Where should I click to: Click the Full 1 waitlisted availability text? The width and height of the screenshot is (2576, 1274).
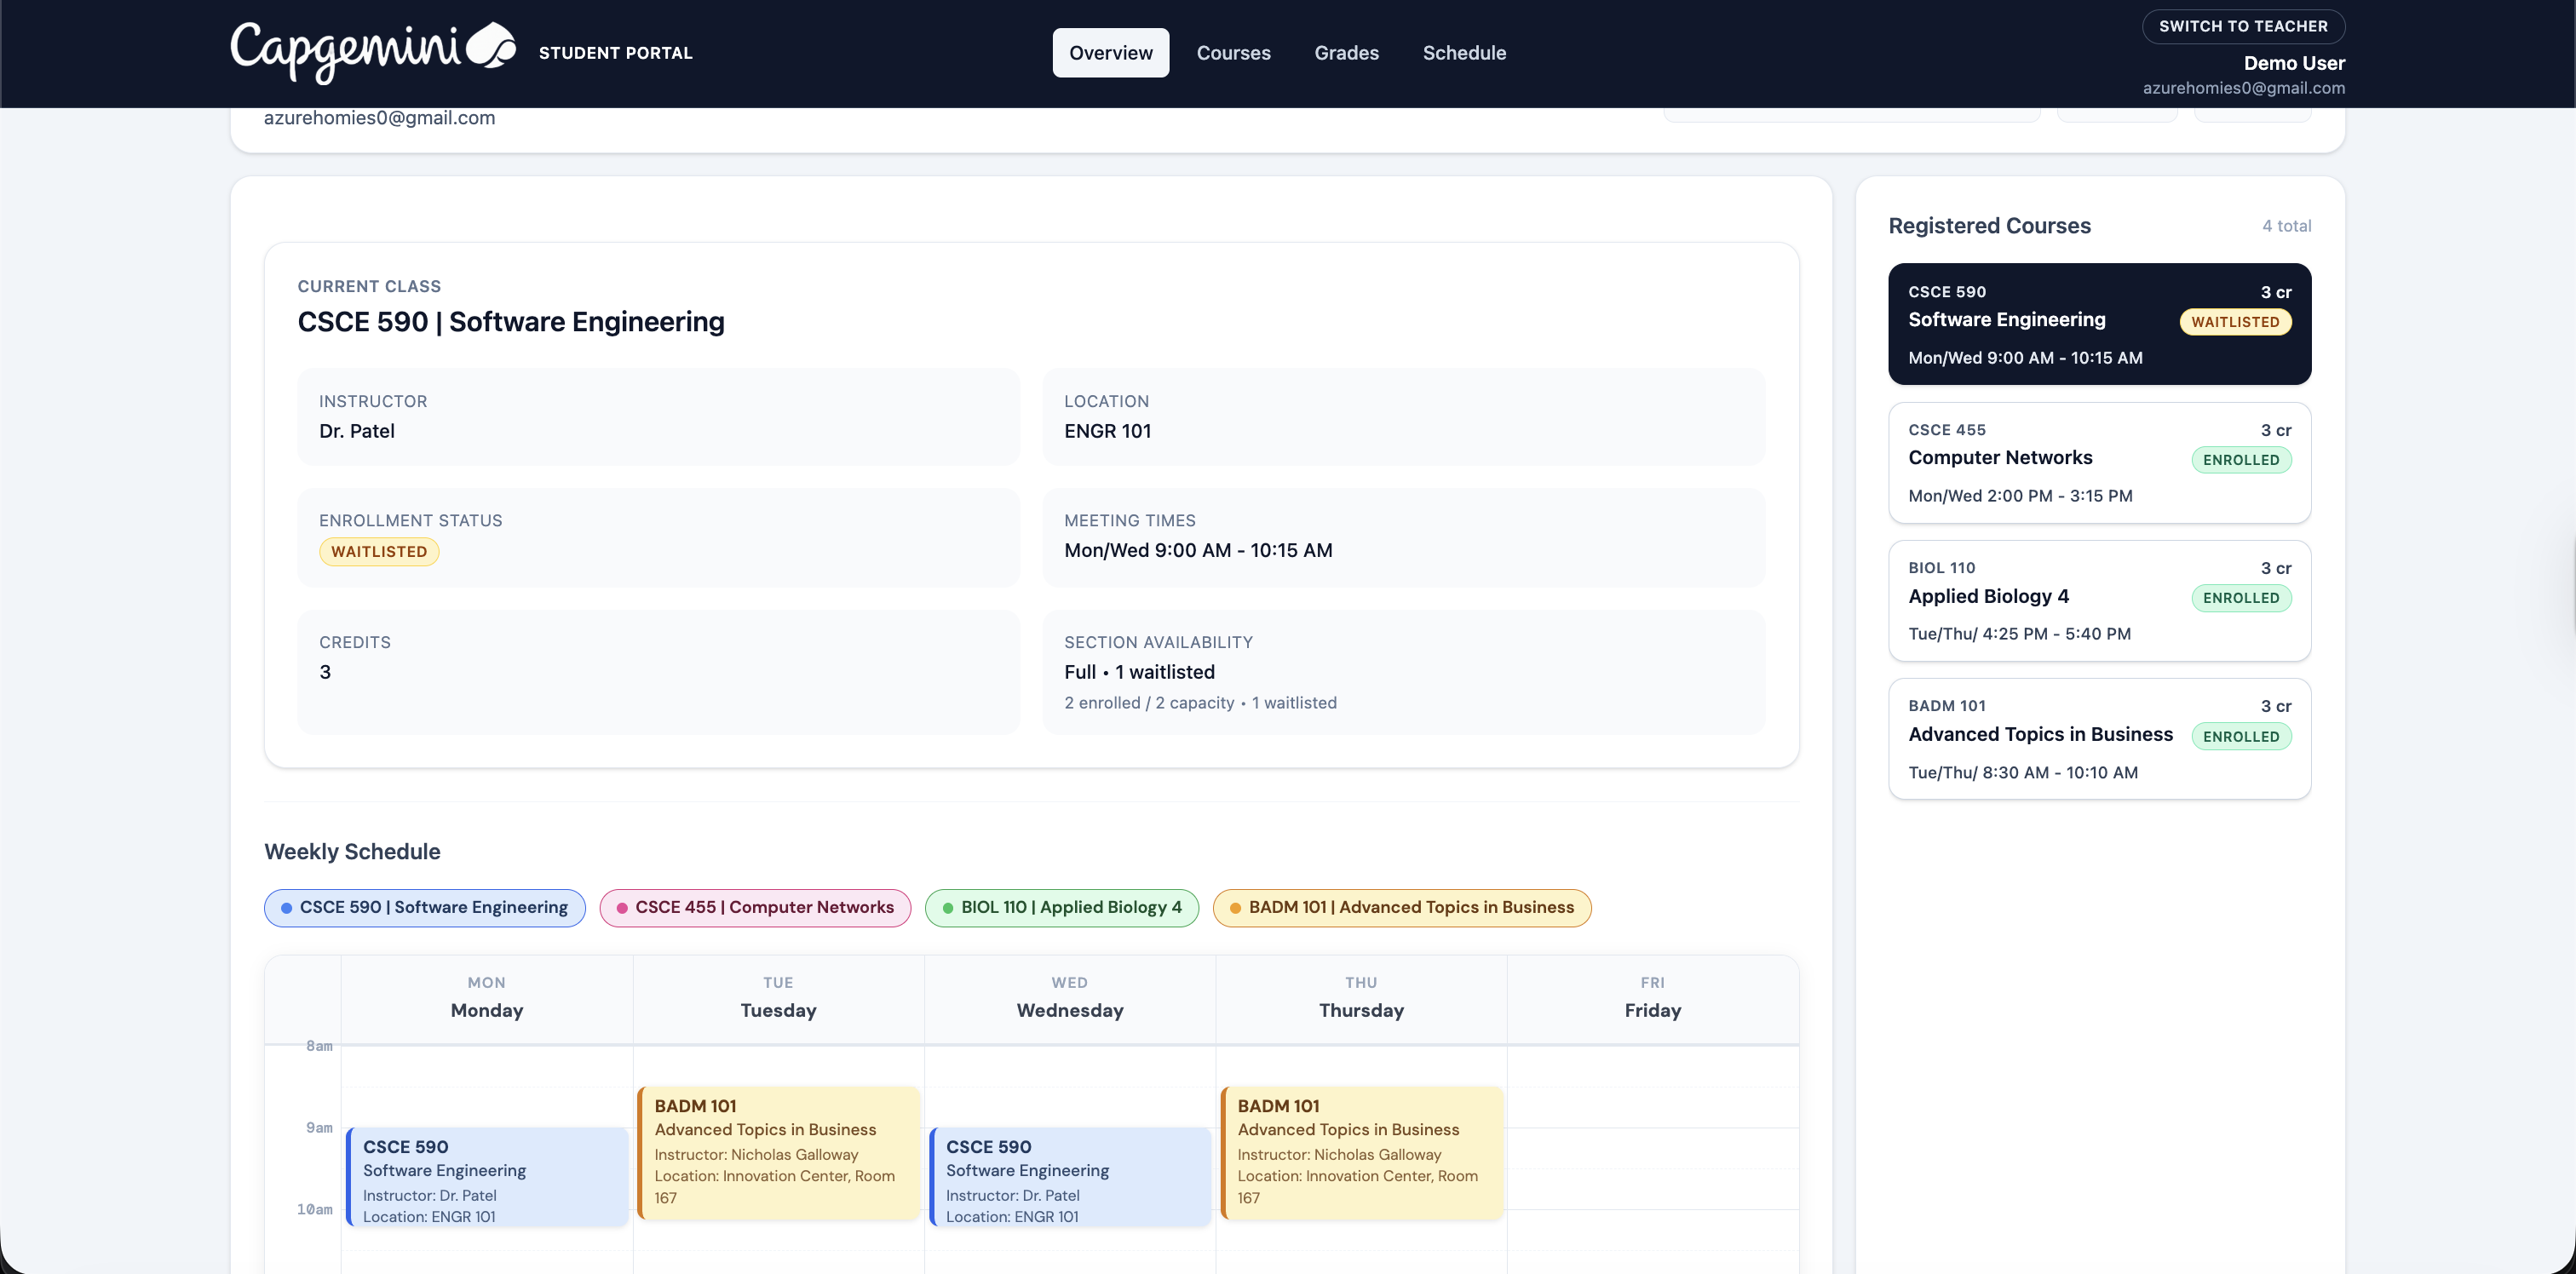tap(1139, 672)
